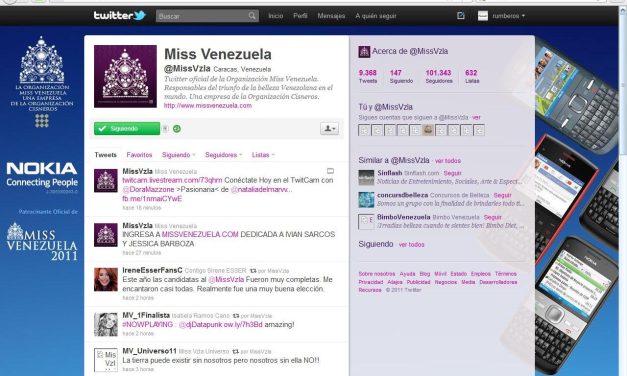627x376 pixels.
Task: Click the green retweets icon beside Siguiendo
Action: [176, 128]
